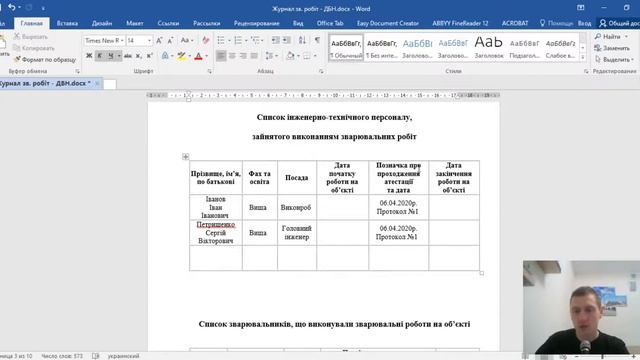This screenshot has height=360, width=640.
Task: Click the table move handle cross icon
Action: (x=185, y=156)
